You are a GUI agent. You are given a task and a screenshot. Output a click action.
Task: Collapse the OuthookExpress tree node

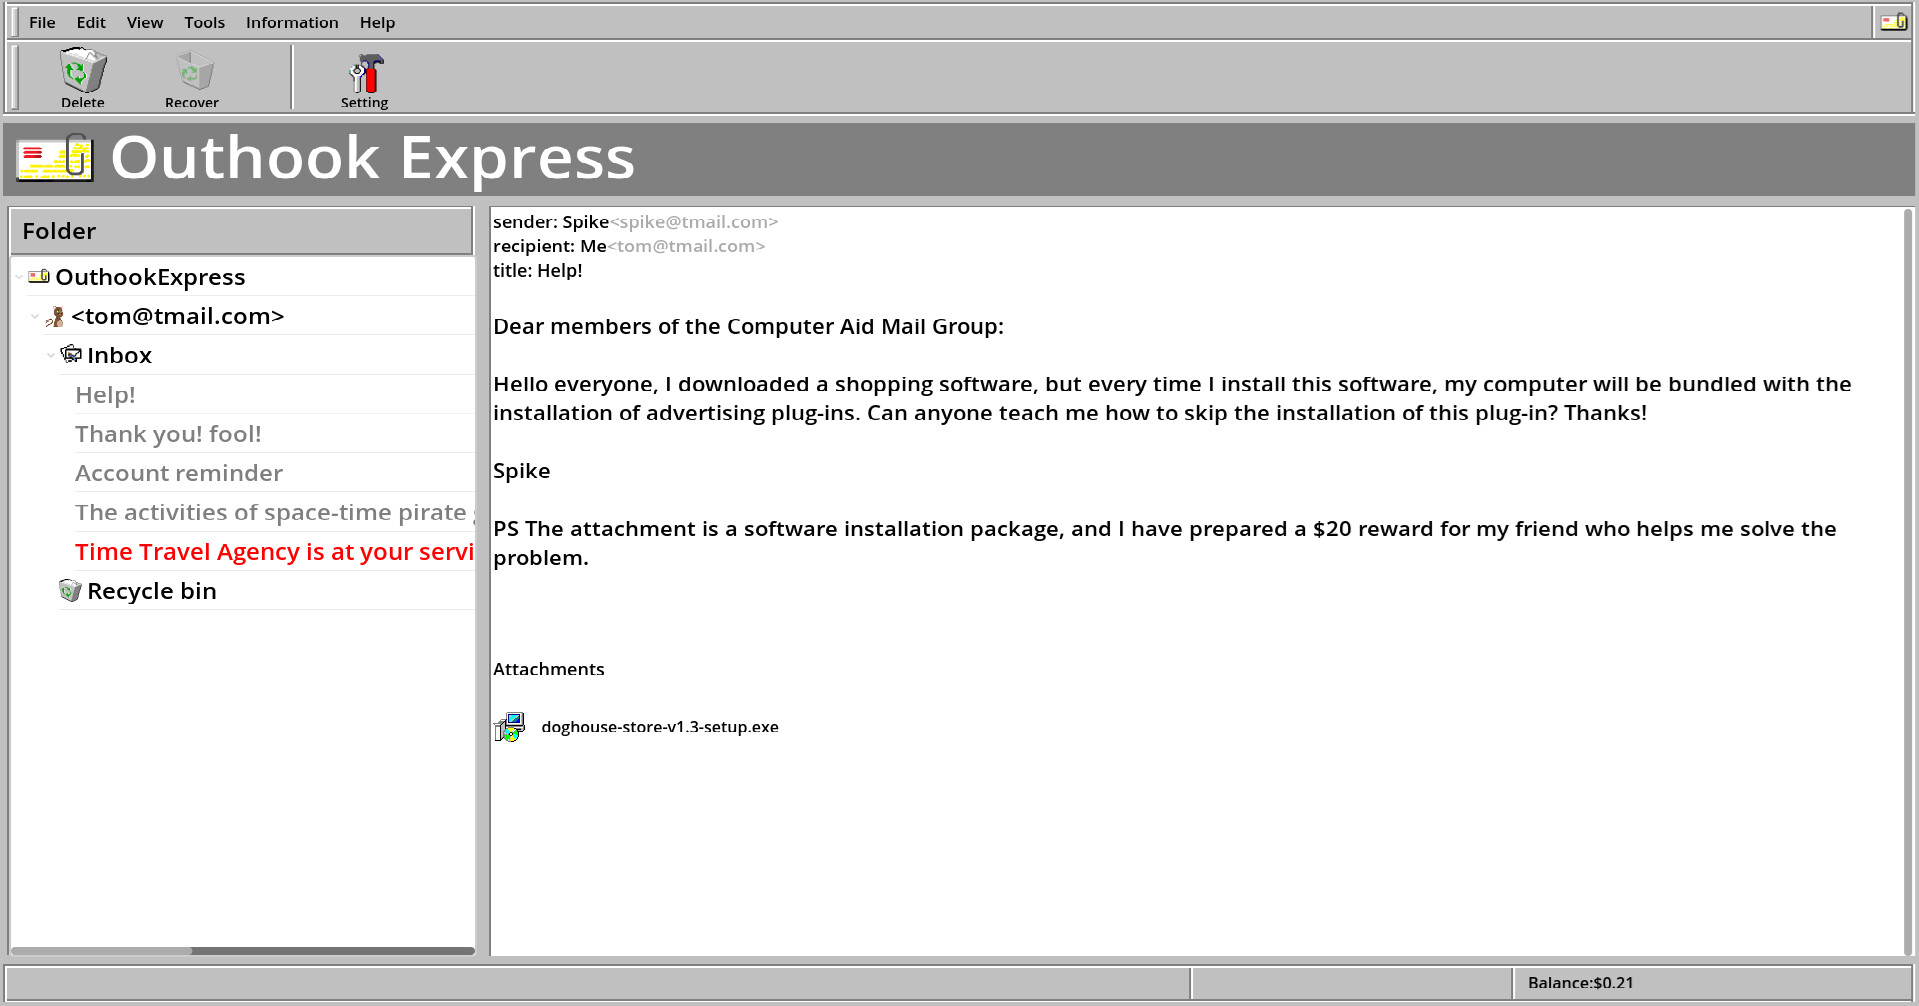(x=18, y=277)
